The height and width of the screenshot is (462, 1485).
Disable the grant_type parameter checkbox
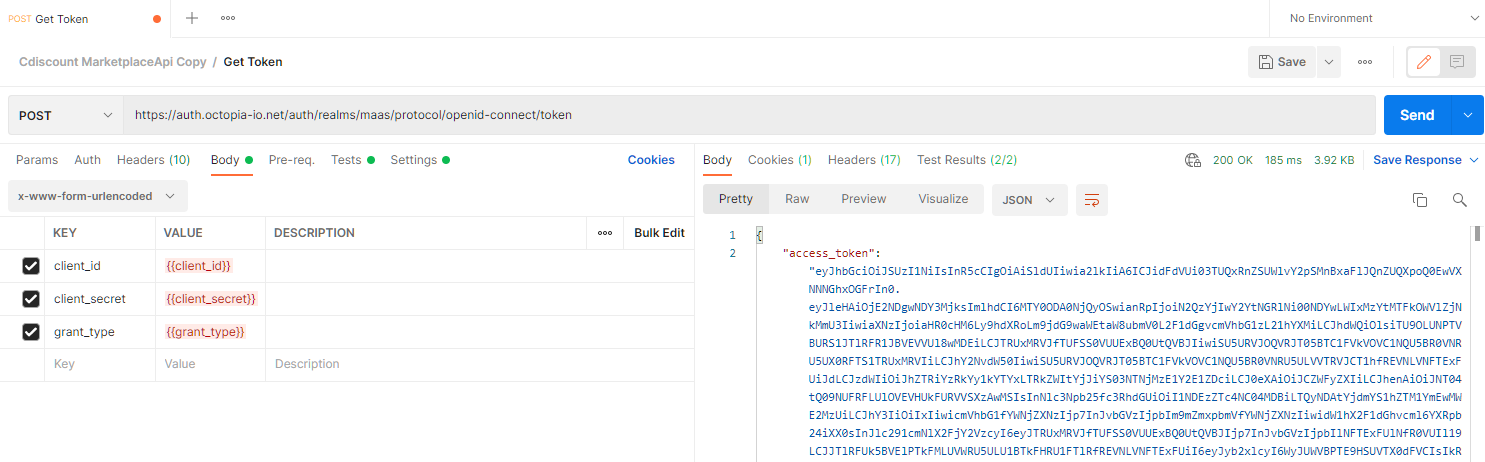click(x=31, y=332)
